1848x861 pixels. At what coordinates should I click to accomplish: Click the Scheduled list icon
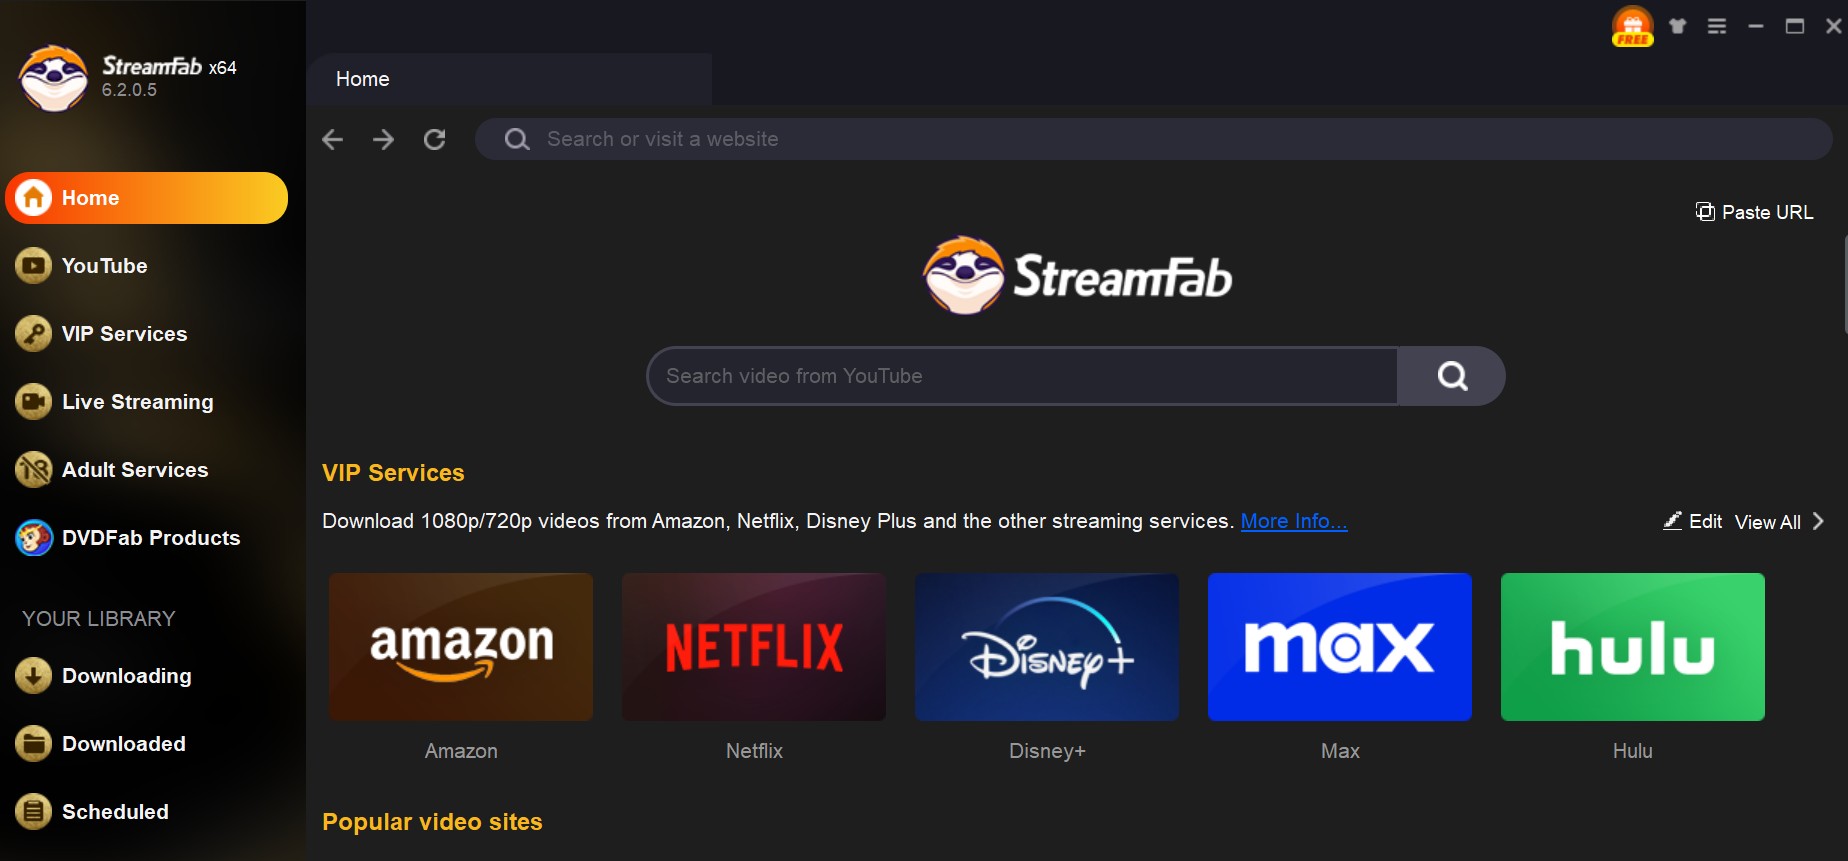click(33, 812)
